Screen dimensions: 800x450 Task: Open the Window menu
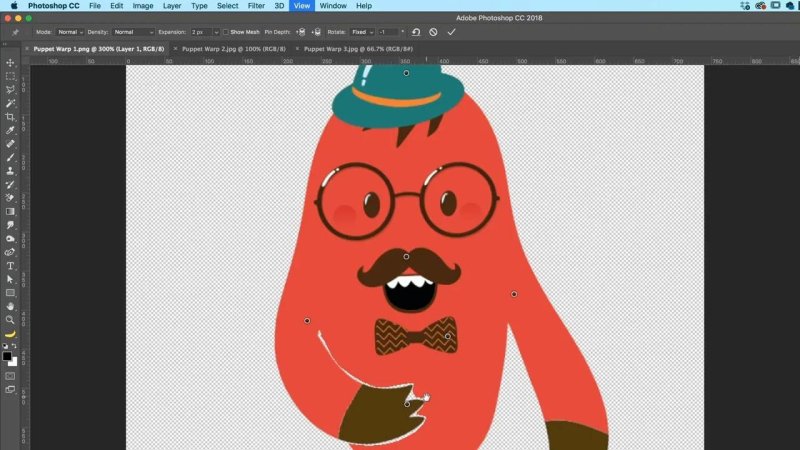(x=333, y=6)
